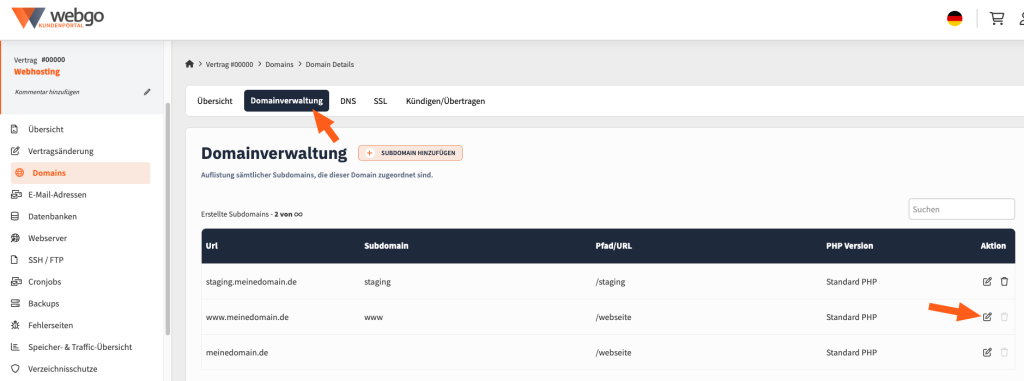Edit the meinedomain.de row with /webseite
Image resolution: width=1024 pixels, height=381 pixels.
tap(987, 352)
